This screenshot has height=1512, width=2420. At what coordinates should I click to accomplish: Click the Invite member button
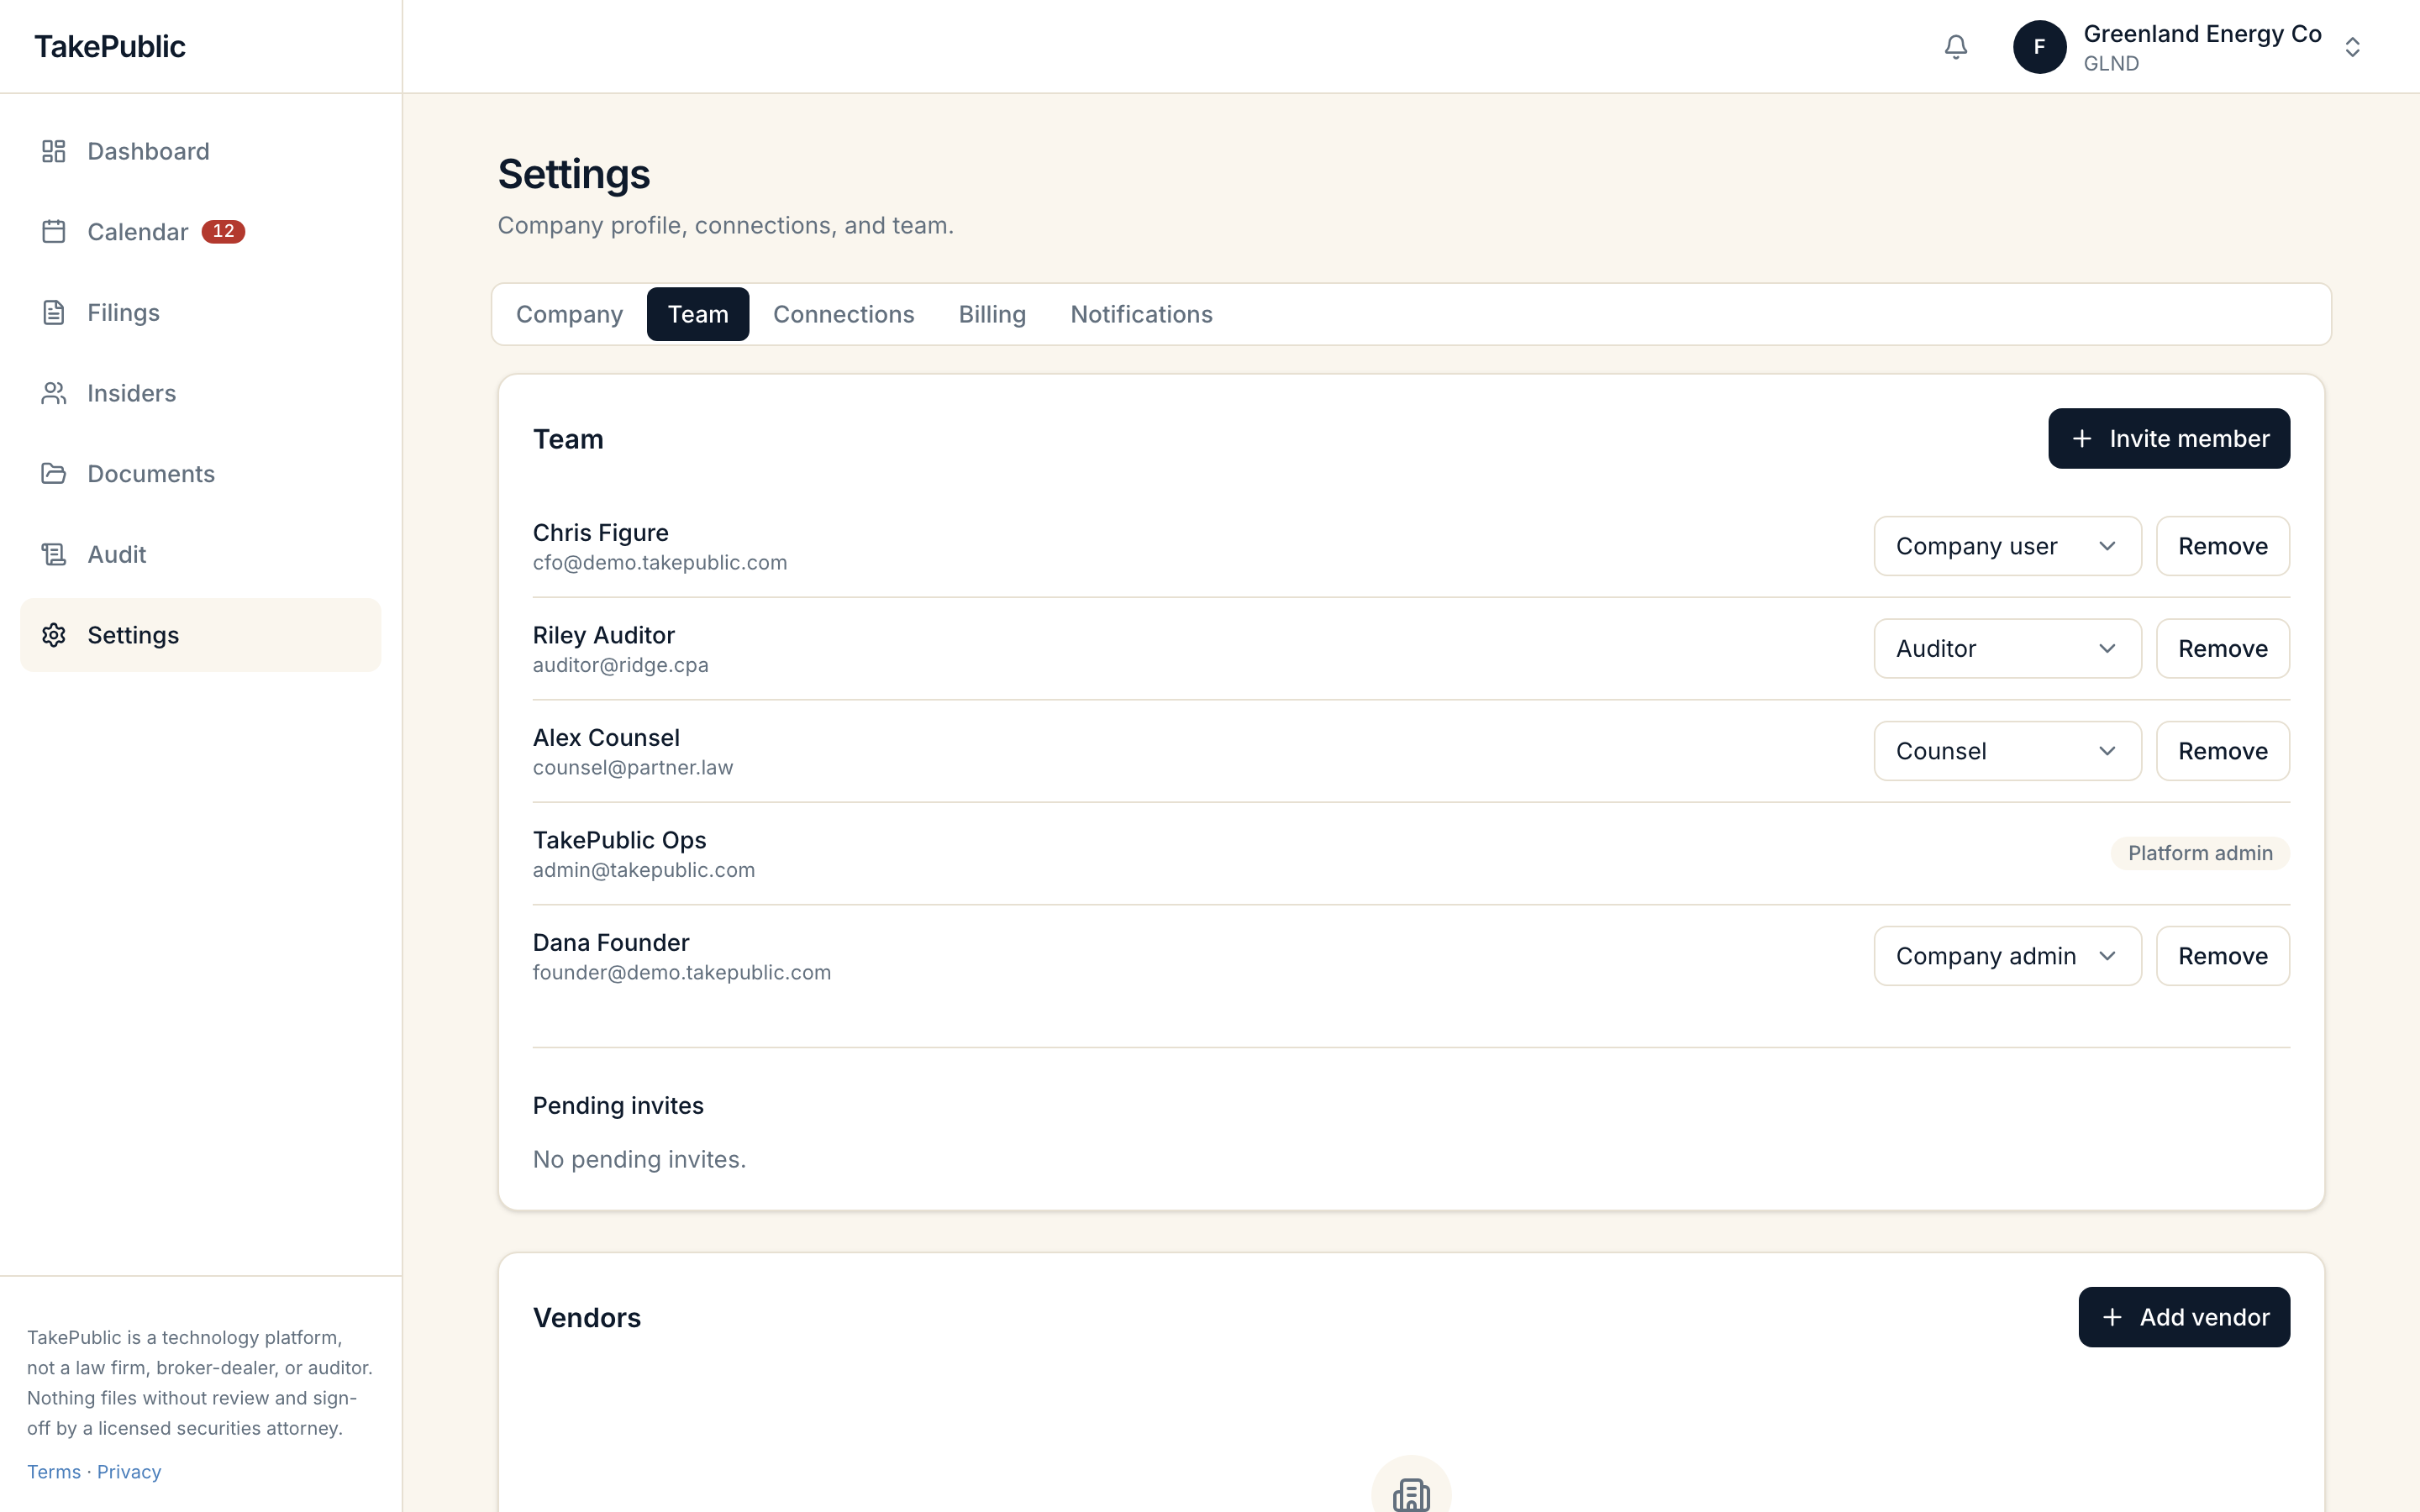tap(2168, 438)
